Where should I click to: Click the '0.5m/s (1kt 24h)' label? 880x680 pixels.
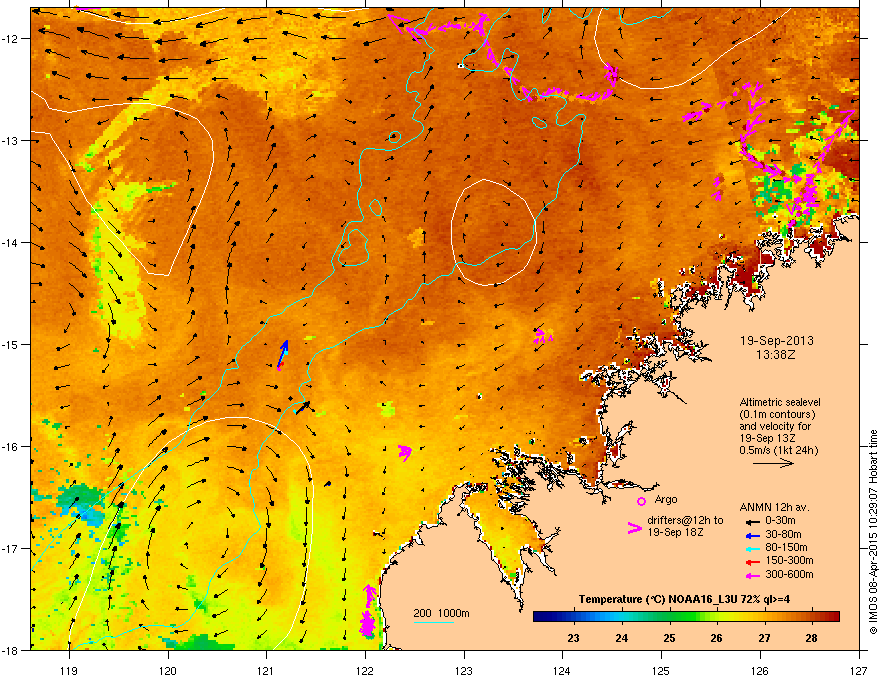(778, 451)
